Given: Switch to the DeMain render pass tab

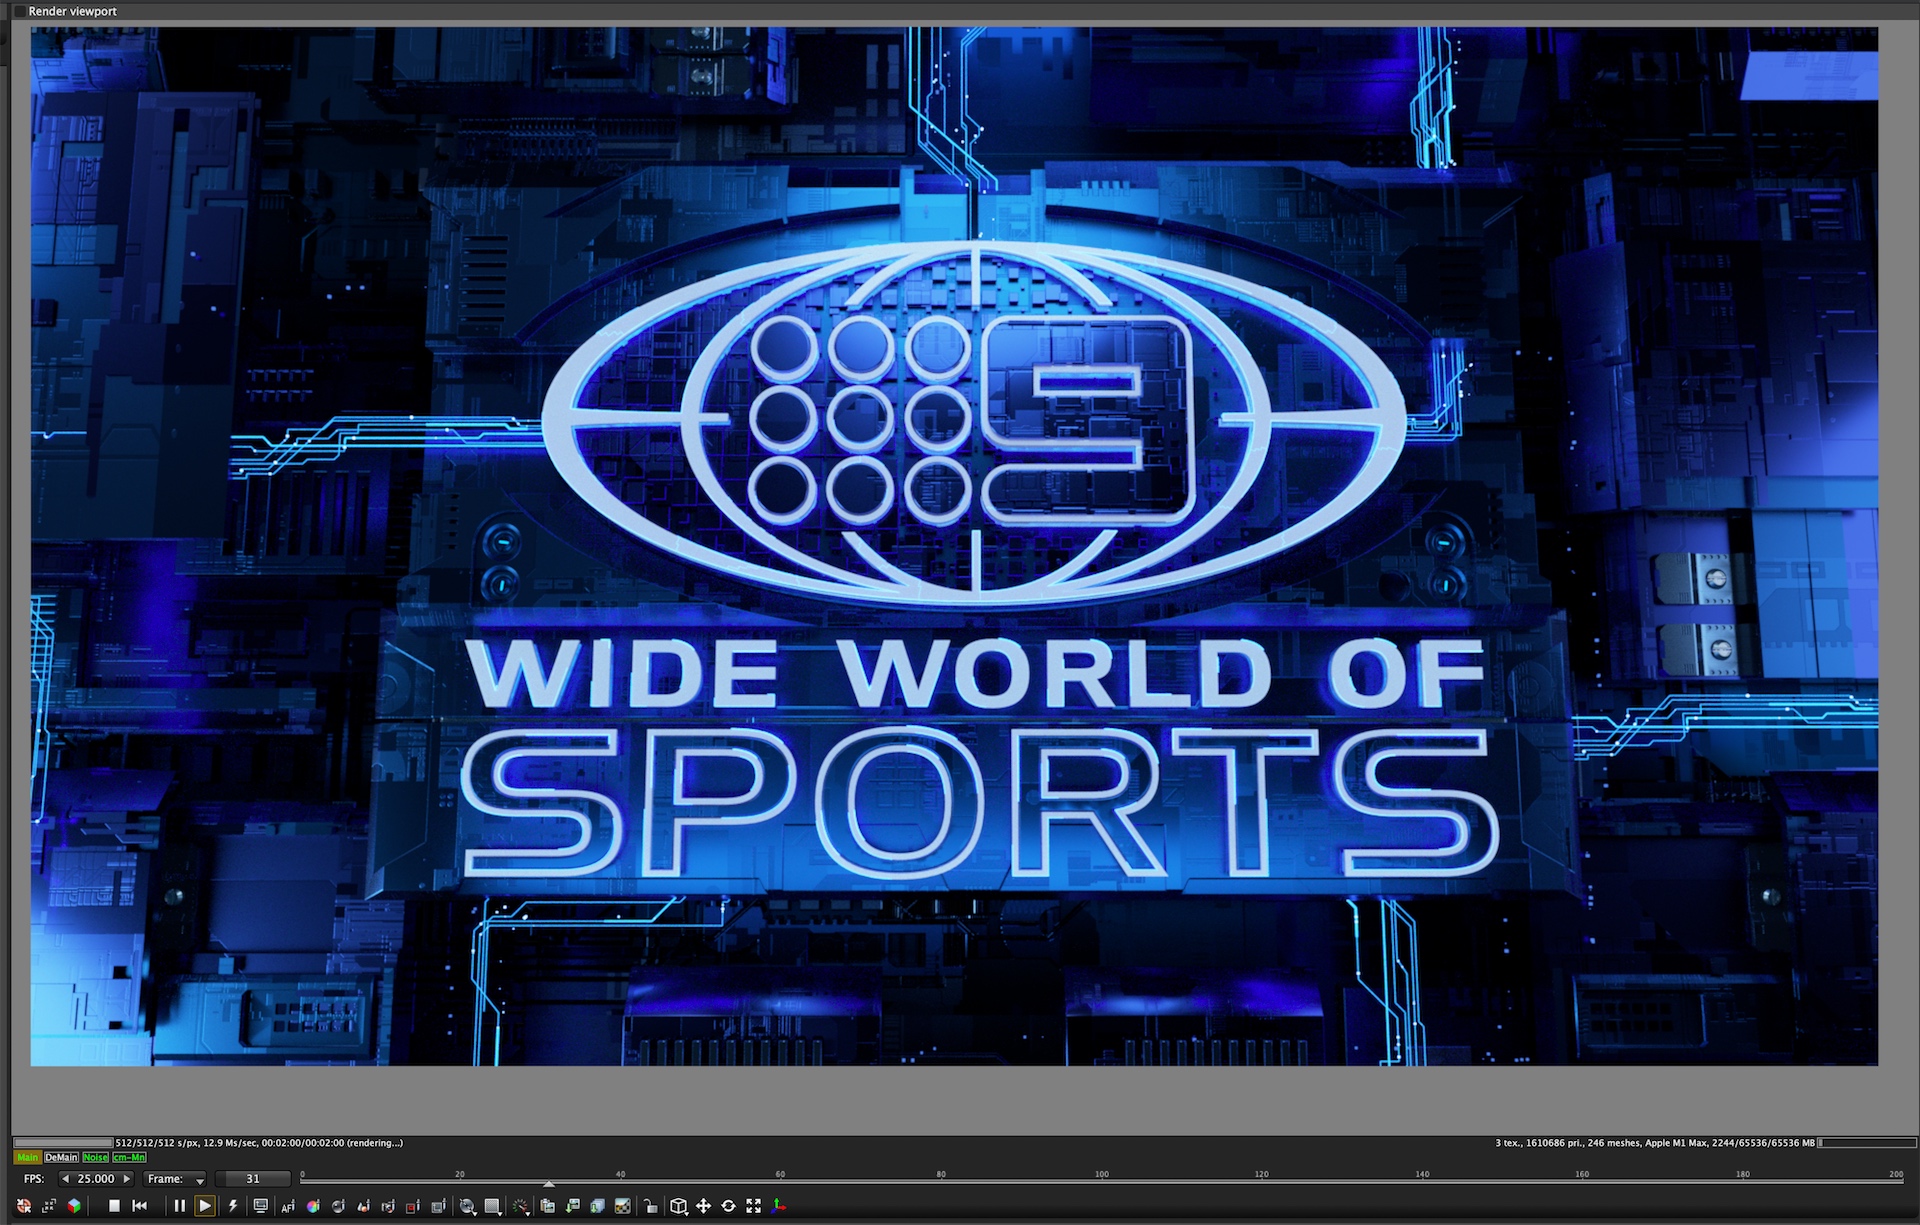Looking at the screenshot, I should point(61,1157).
